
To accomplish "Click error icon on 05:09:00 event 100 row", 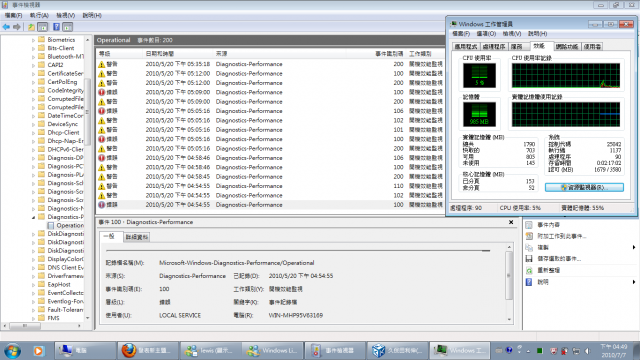I will [102, 92].
